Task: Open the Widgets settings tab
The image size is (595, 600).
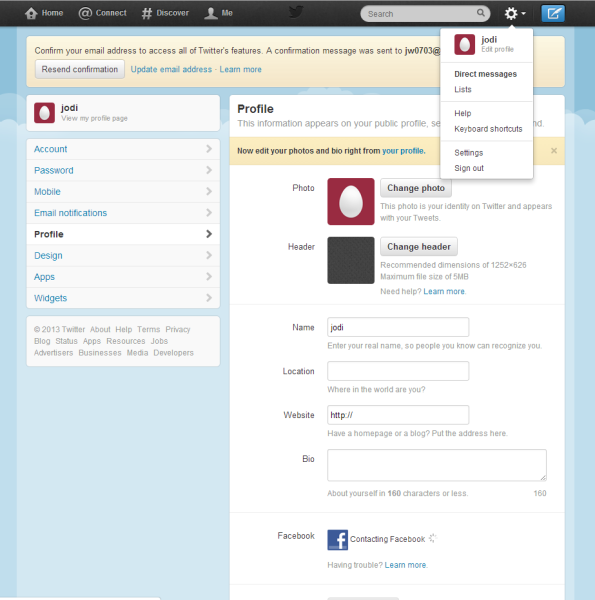Action: 123,298
